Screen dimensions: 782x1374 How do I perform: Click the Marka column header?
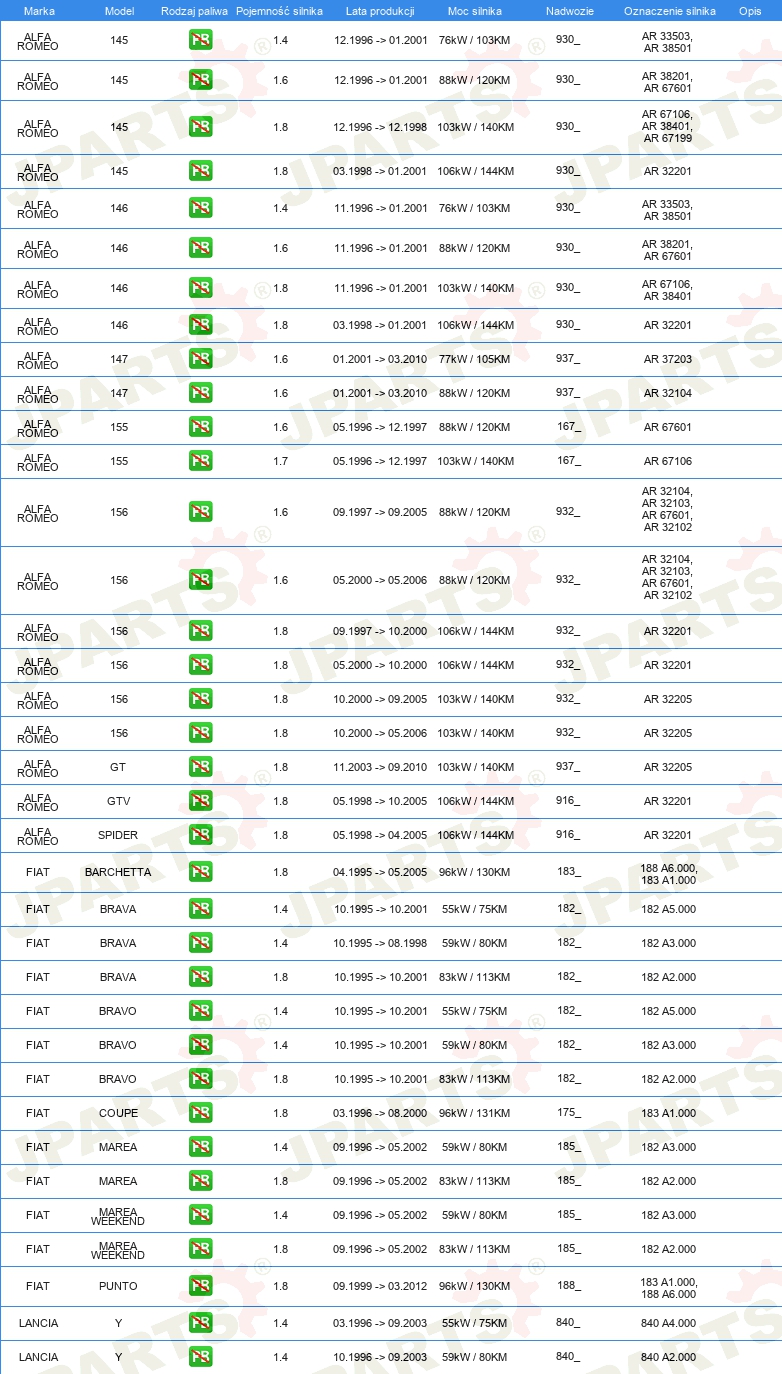click(38, 10)
